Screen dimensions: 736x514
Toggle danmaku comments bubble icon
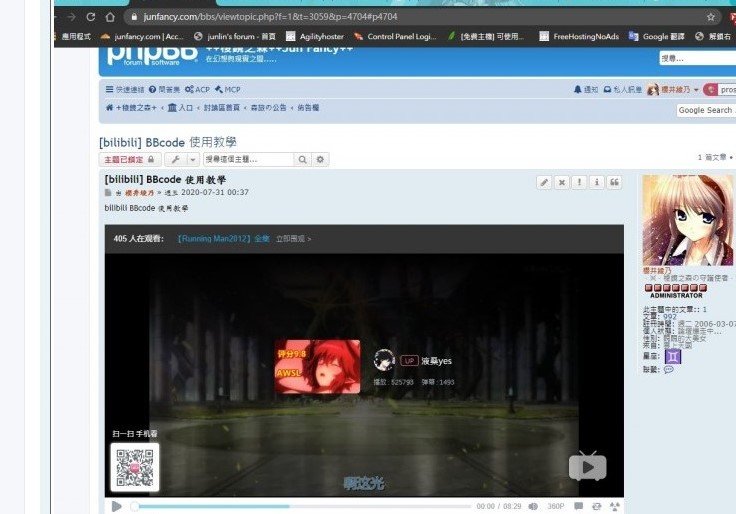pyautogui.click(x=579, y=506)
